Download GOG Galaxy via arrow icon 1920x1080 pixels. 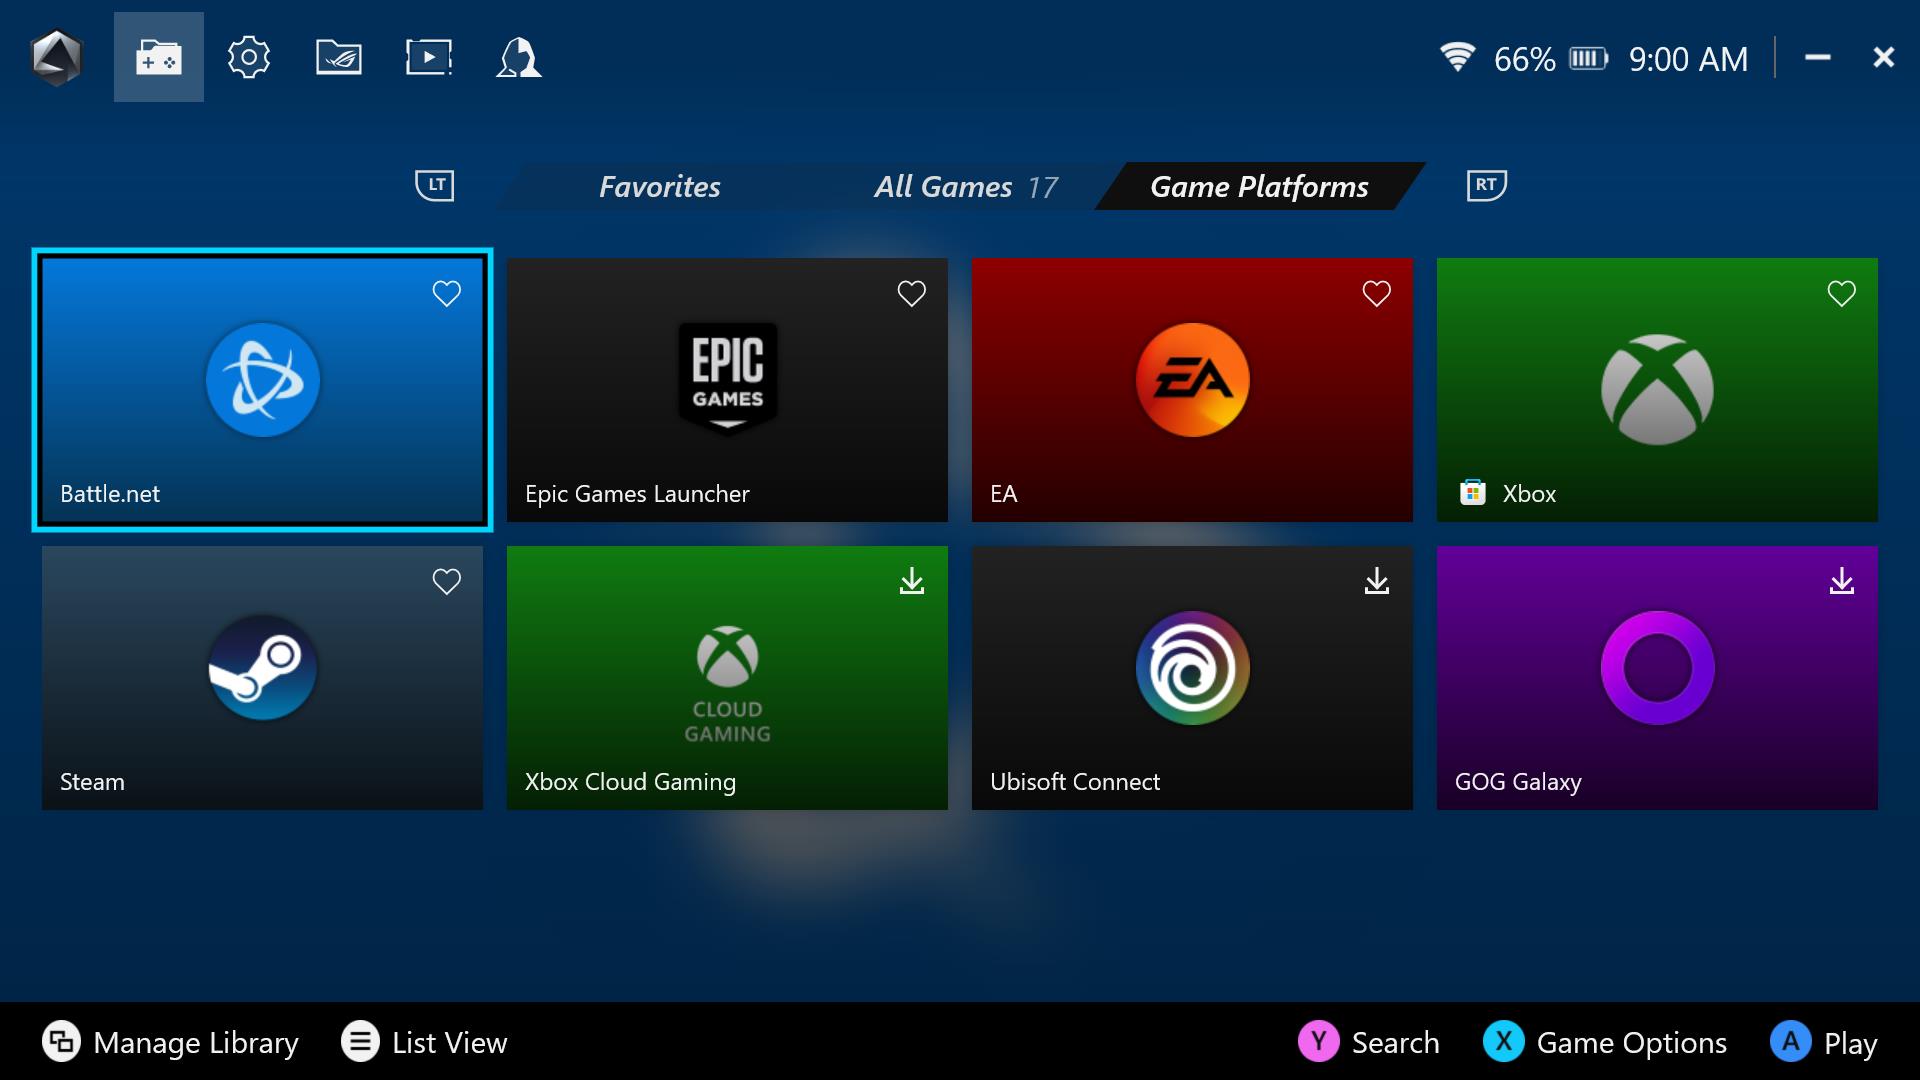pos(1841,581)
